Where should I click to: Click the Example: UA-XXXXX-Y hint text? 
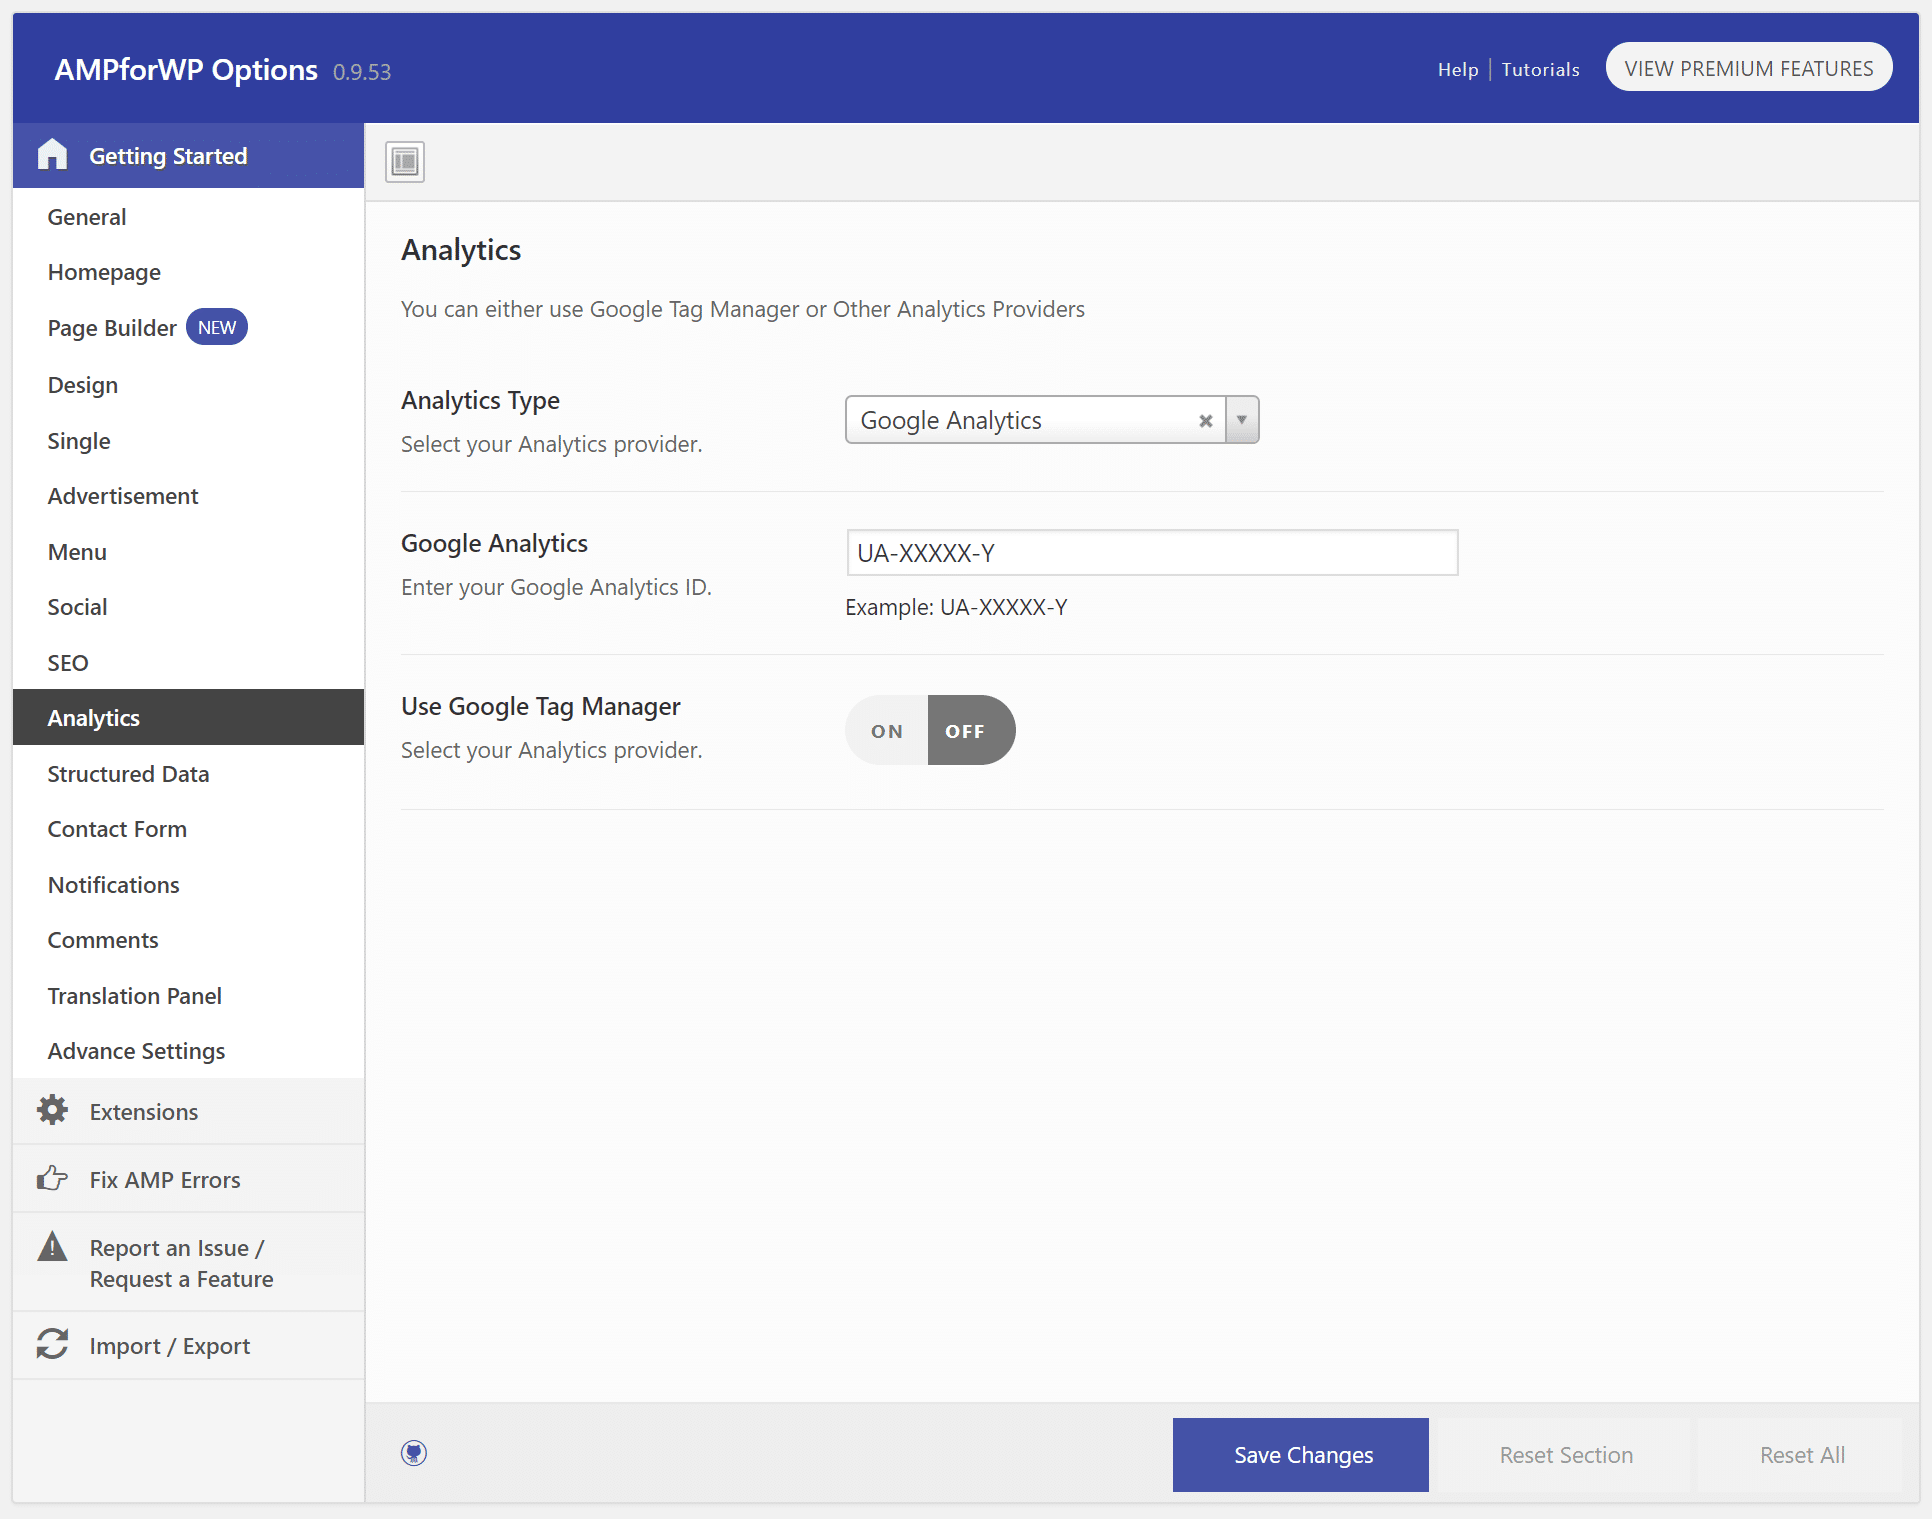(x=956, y=607)
